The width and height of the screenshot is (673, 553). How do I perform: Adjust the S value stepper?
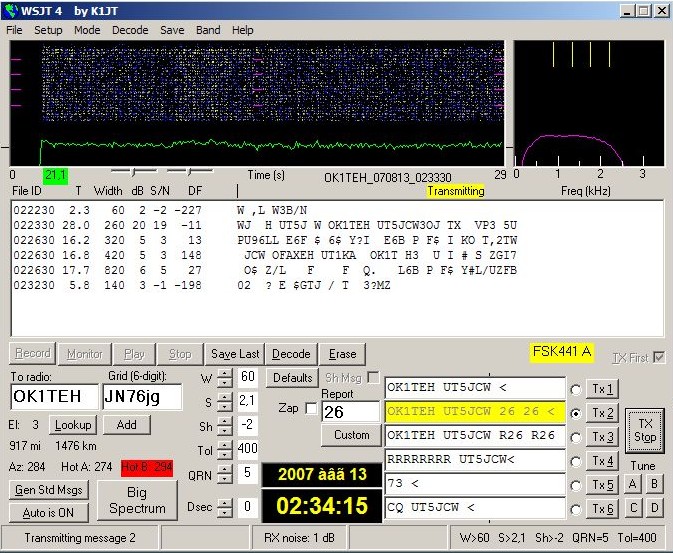point(225,402)
